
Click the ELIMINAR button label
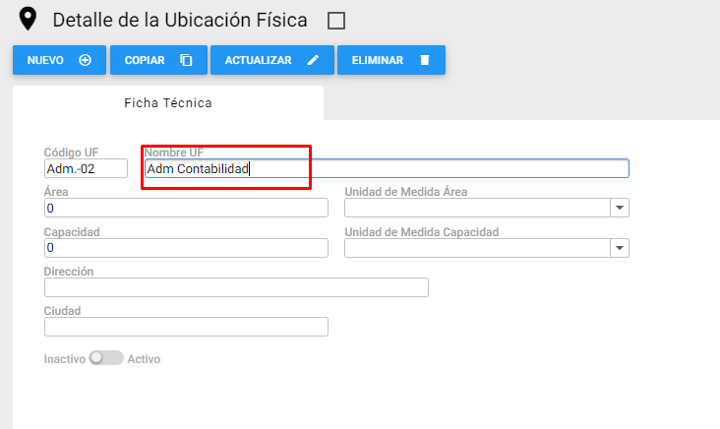(377, 60)
